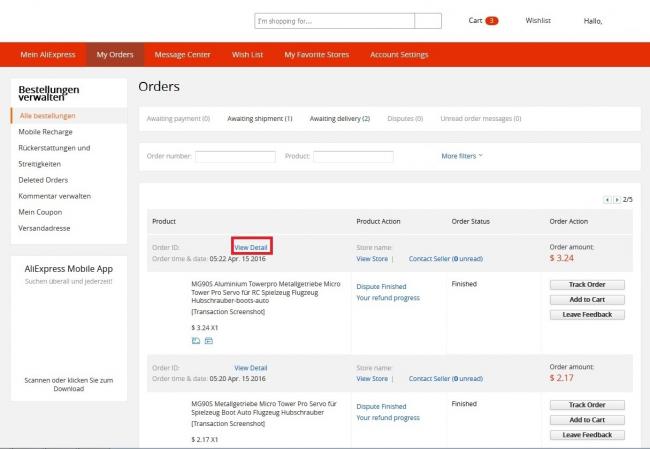Screen dimensions: 650x449
Task: Click the Order Status column header
Action: [x=471, y=221]
